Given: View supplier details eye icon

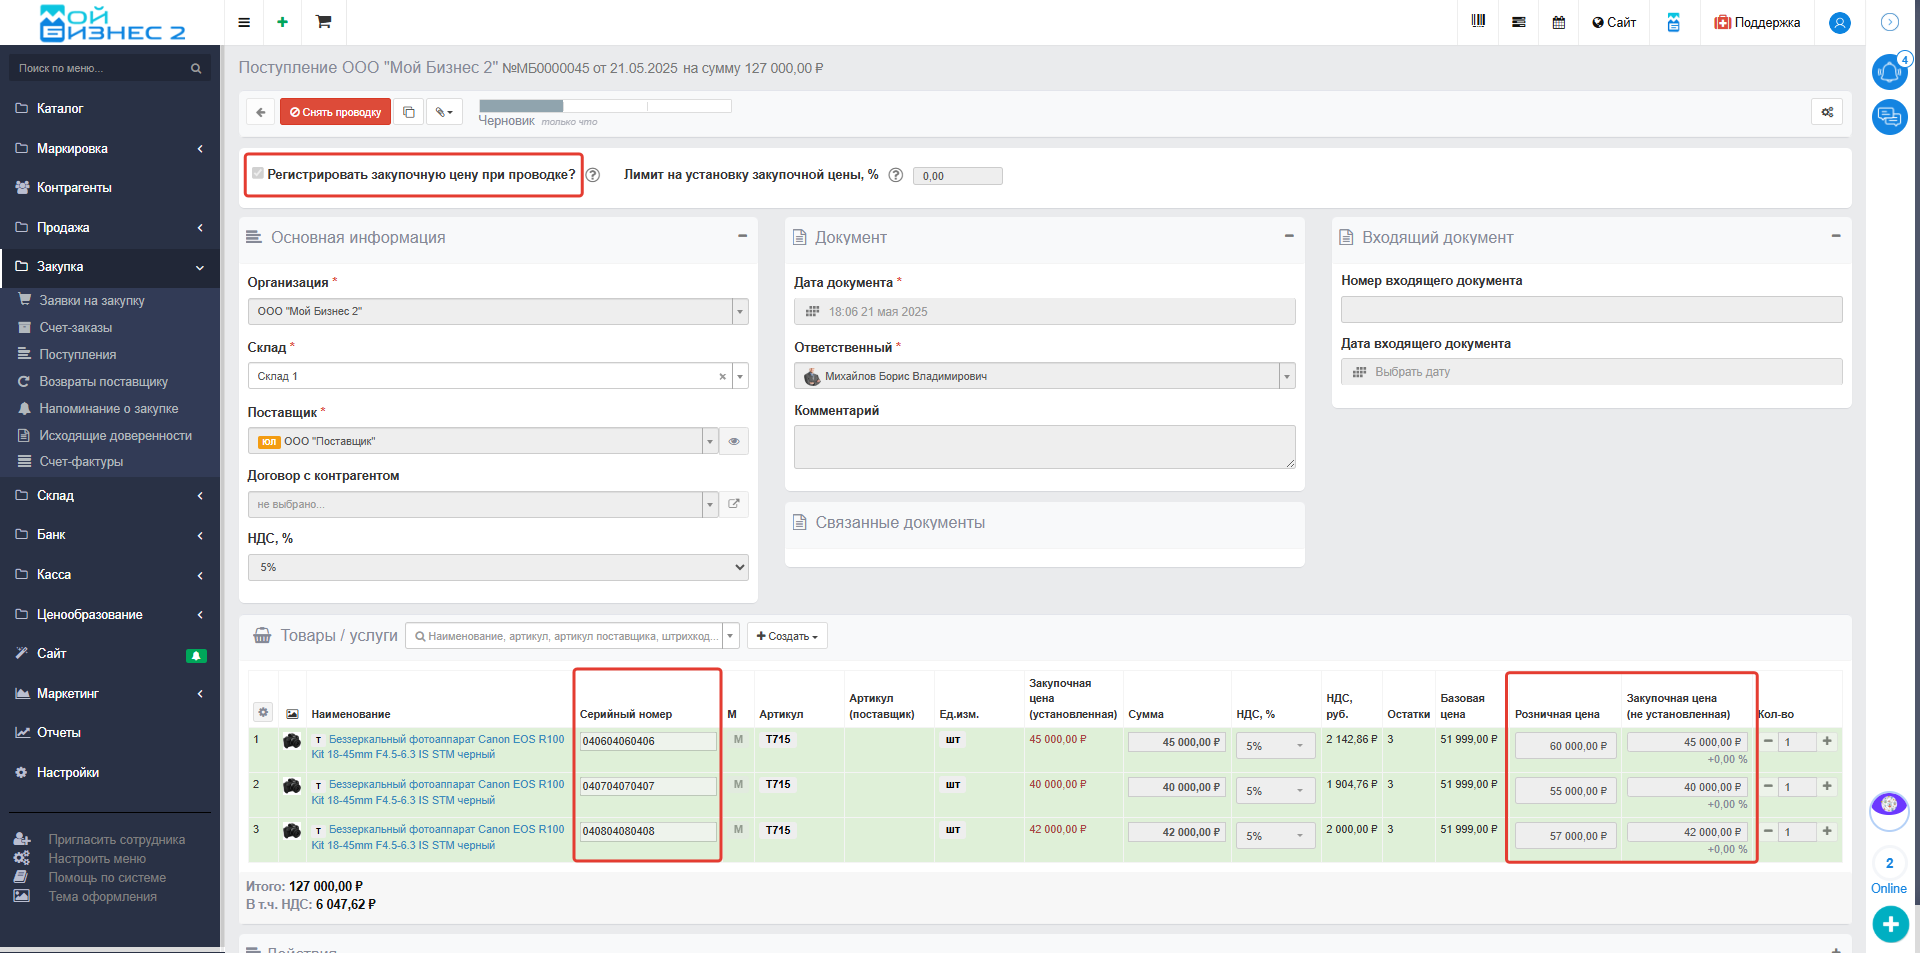Looking at the screenshot, I should click(x=734, y=441).
